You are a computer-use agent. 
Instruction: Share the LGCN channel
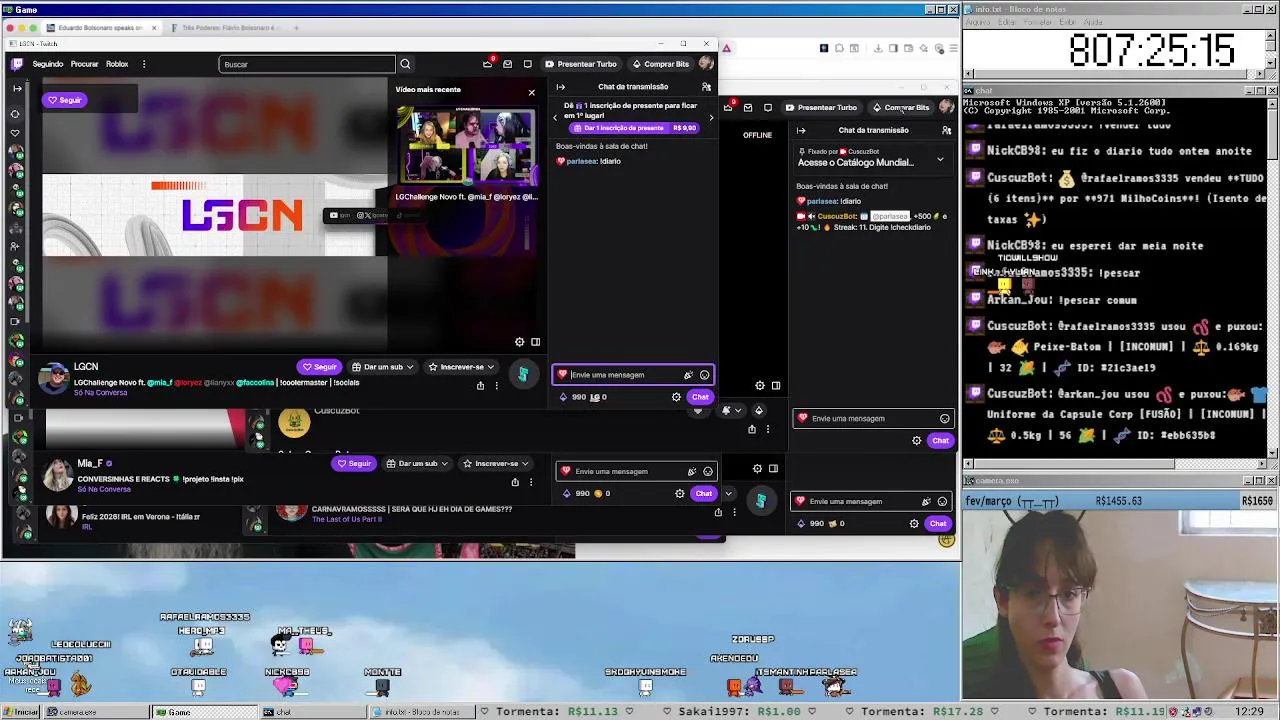(x=480, y=385)
